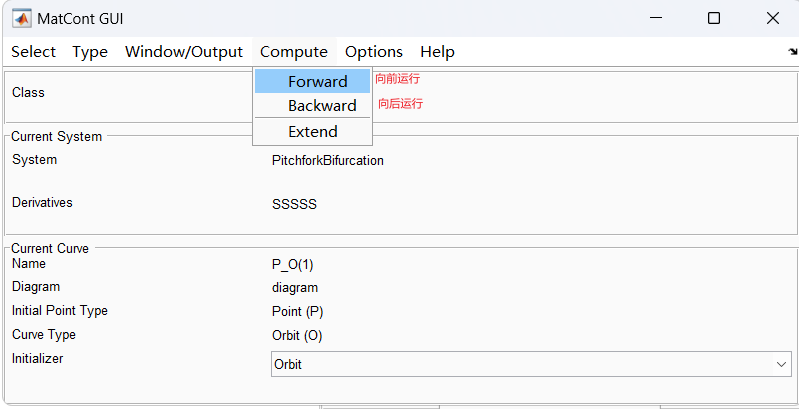This screenshot has width=799, height=409.
Task: Open the Type menu
Action: click(90, 52)
